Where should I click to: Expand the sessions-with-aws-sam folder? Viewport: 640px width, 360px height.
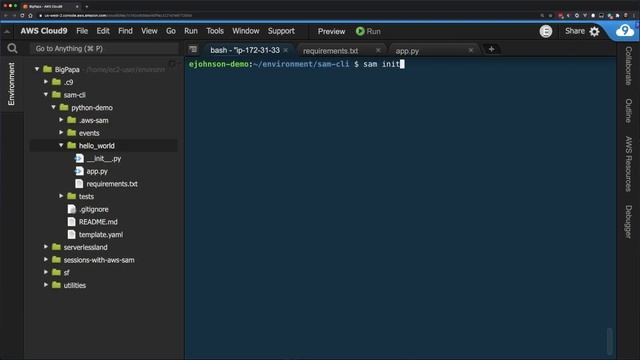[x=46, y=259]
